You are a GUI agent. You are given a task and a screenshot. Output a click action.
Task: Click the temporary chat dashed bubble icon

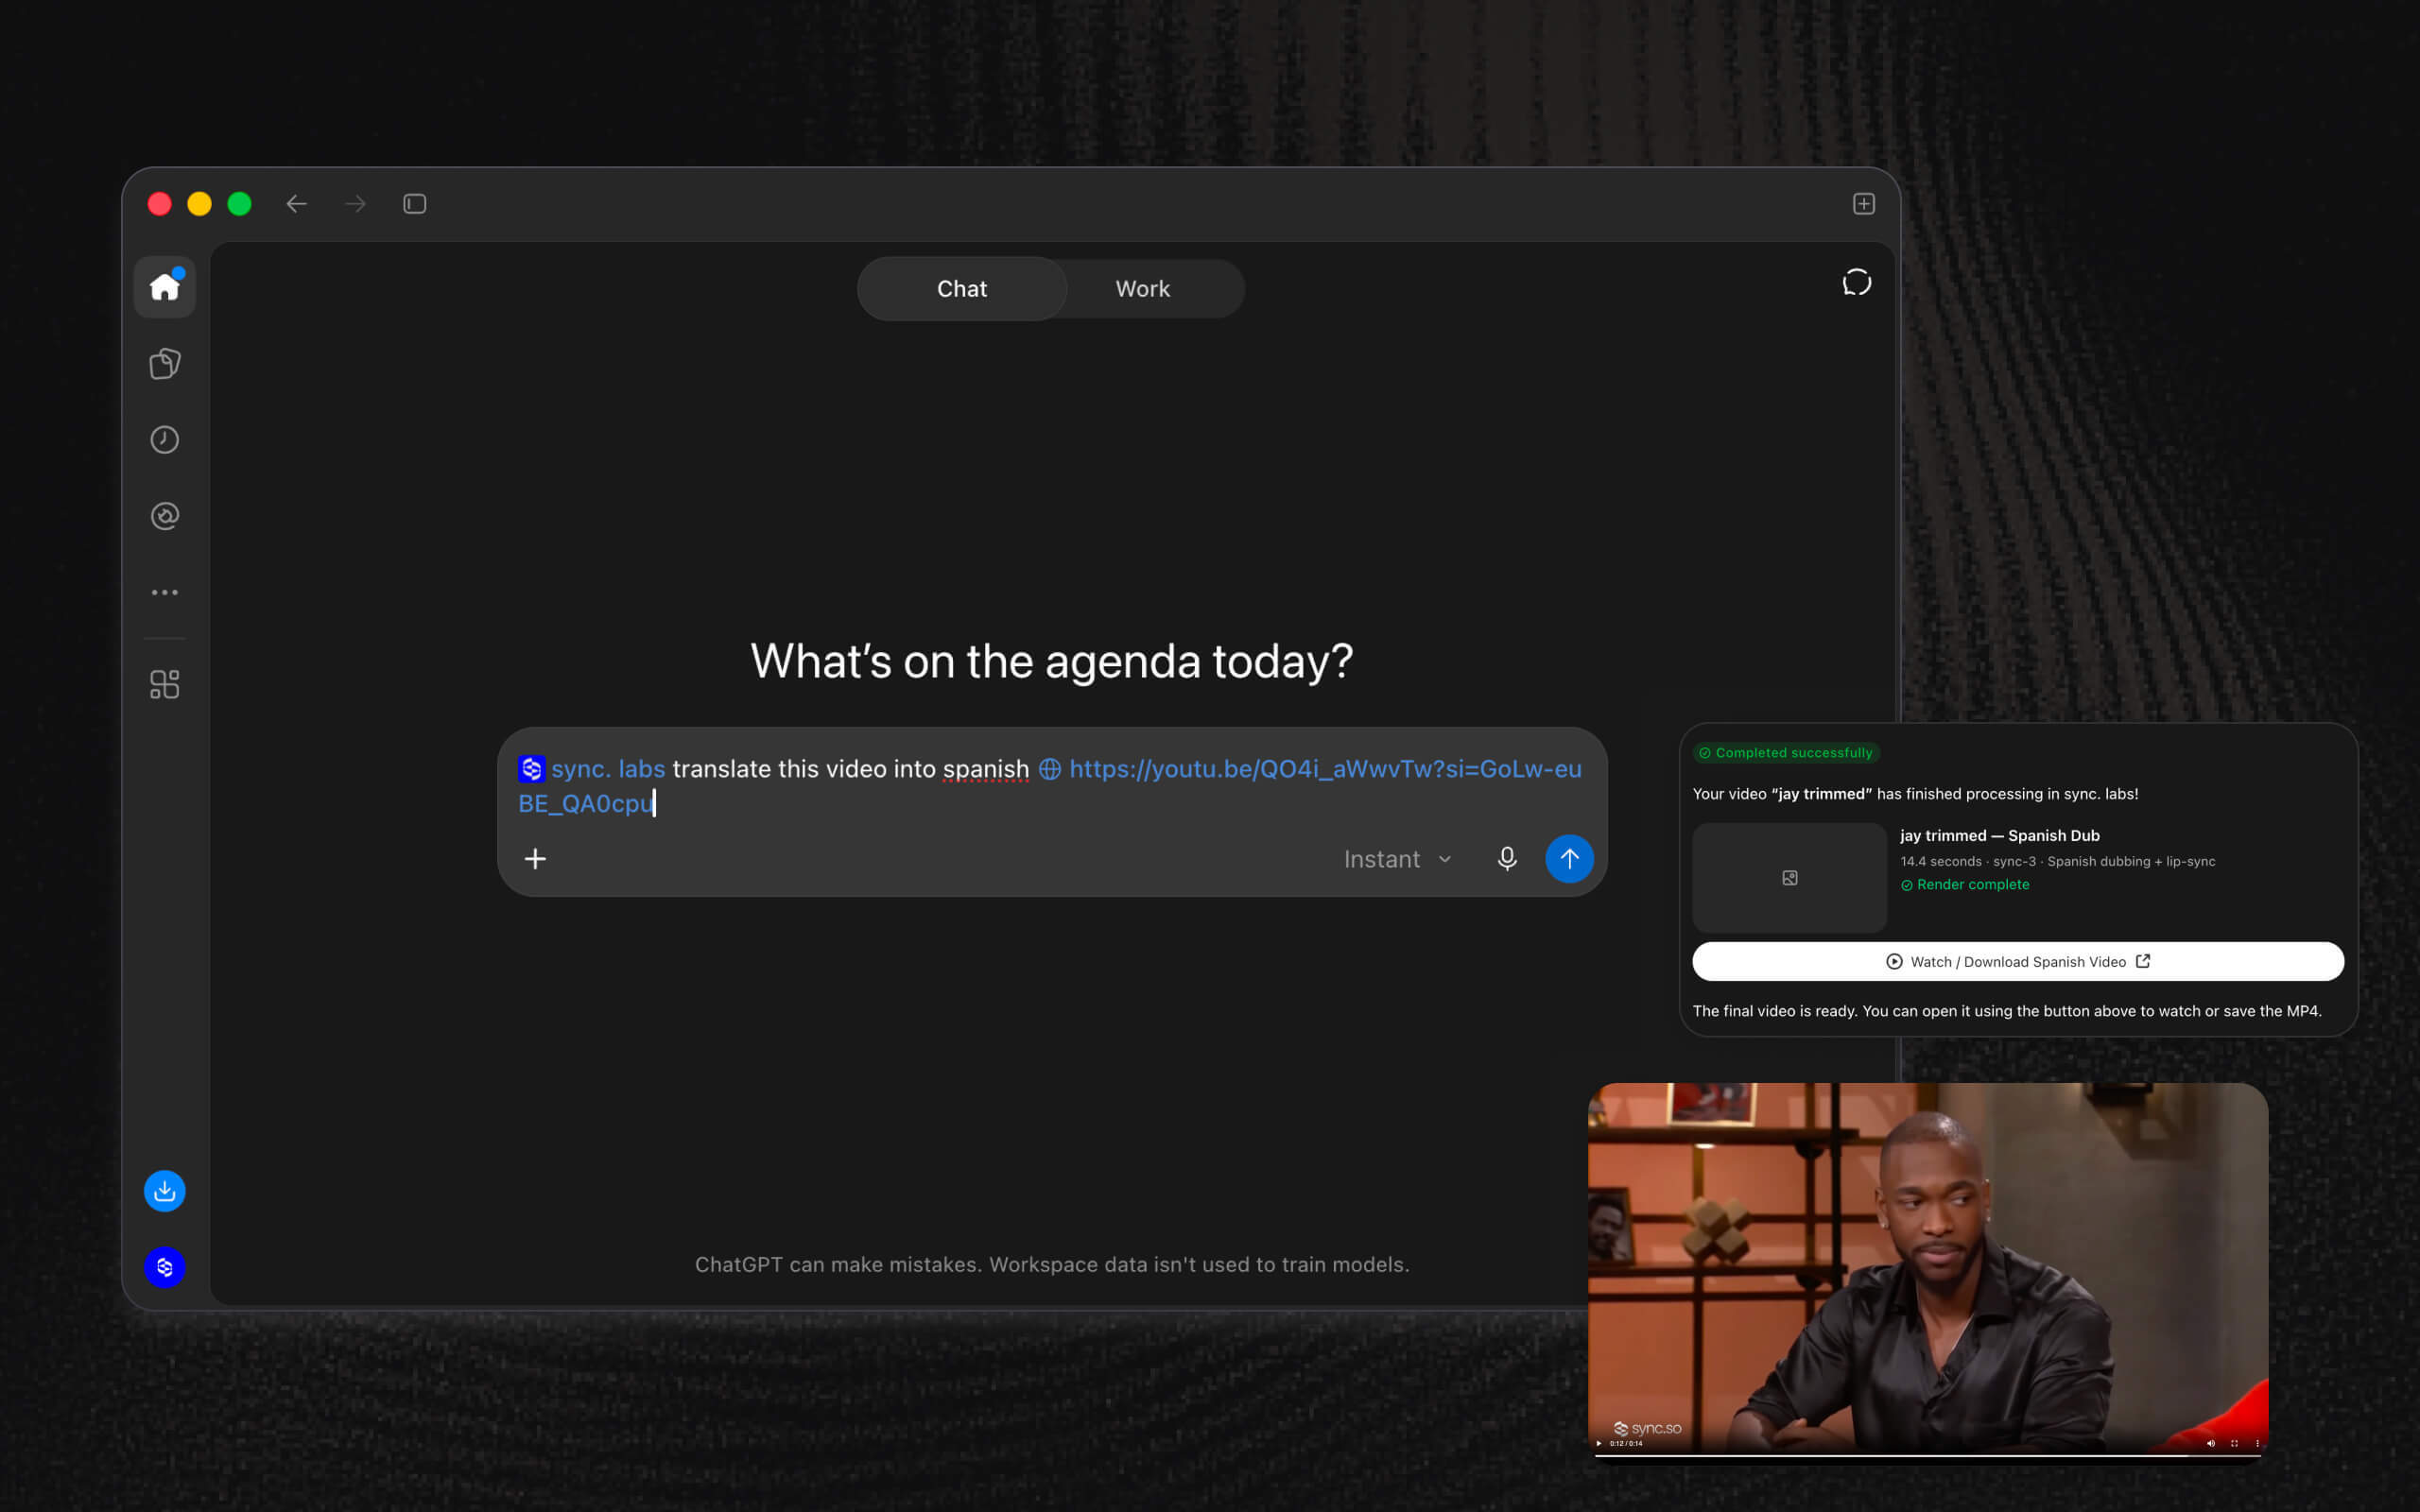click(x=1857, y=283)
